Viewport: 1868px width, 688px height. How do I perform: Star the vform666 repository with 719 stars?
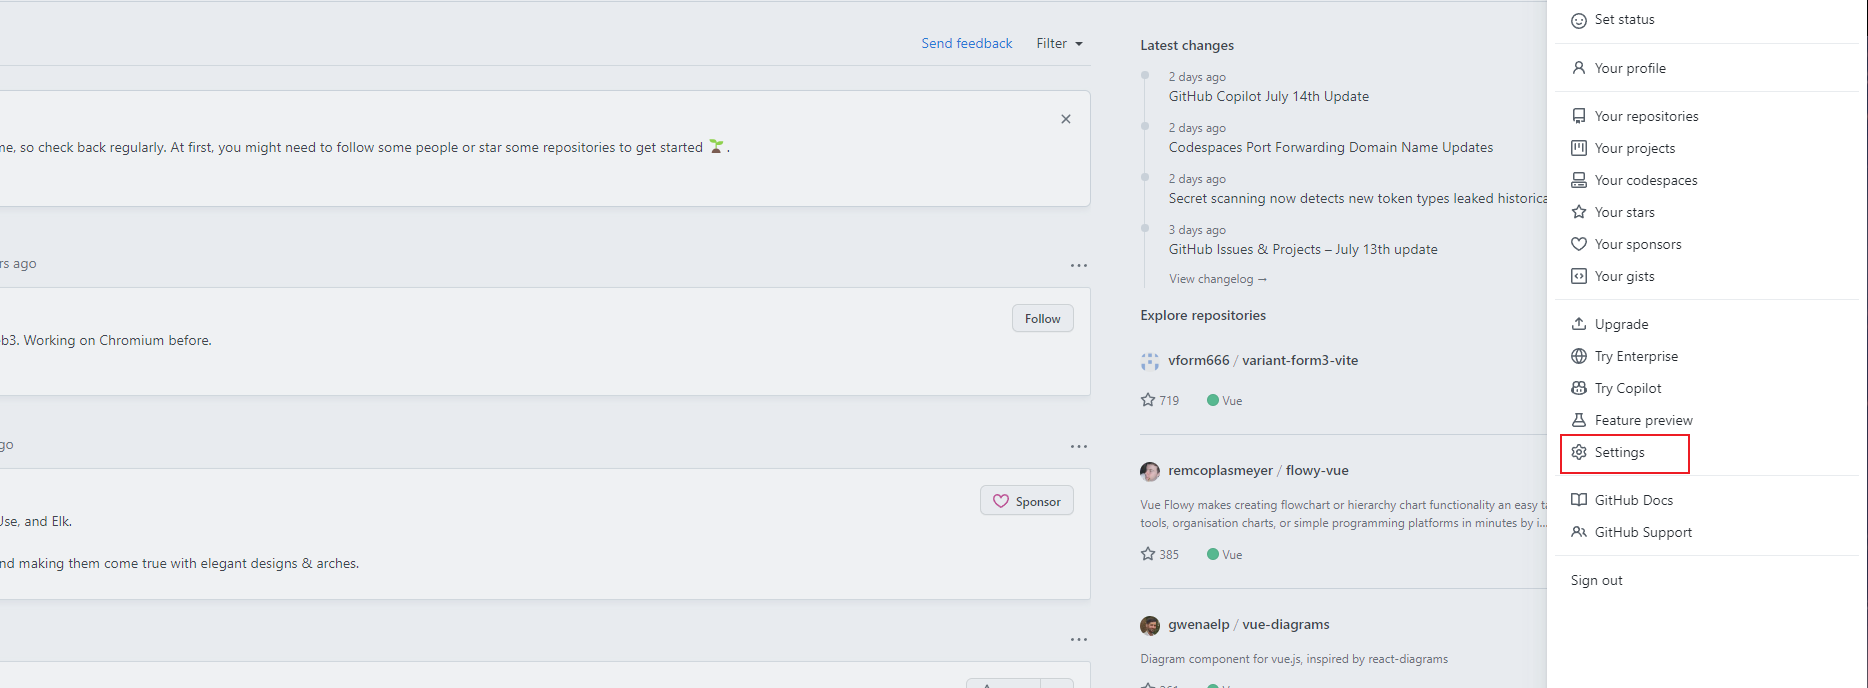tap(1148, 400)
